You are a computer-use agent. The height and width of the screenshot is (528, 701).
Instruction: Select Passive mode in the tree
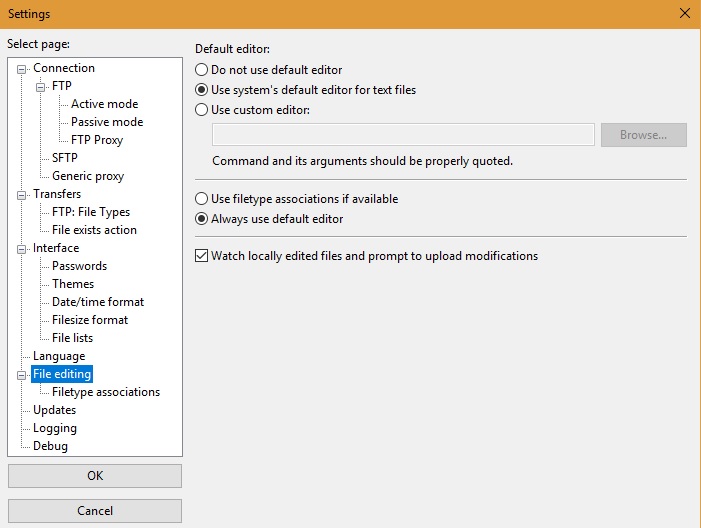tap(107, 122)
